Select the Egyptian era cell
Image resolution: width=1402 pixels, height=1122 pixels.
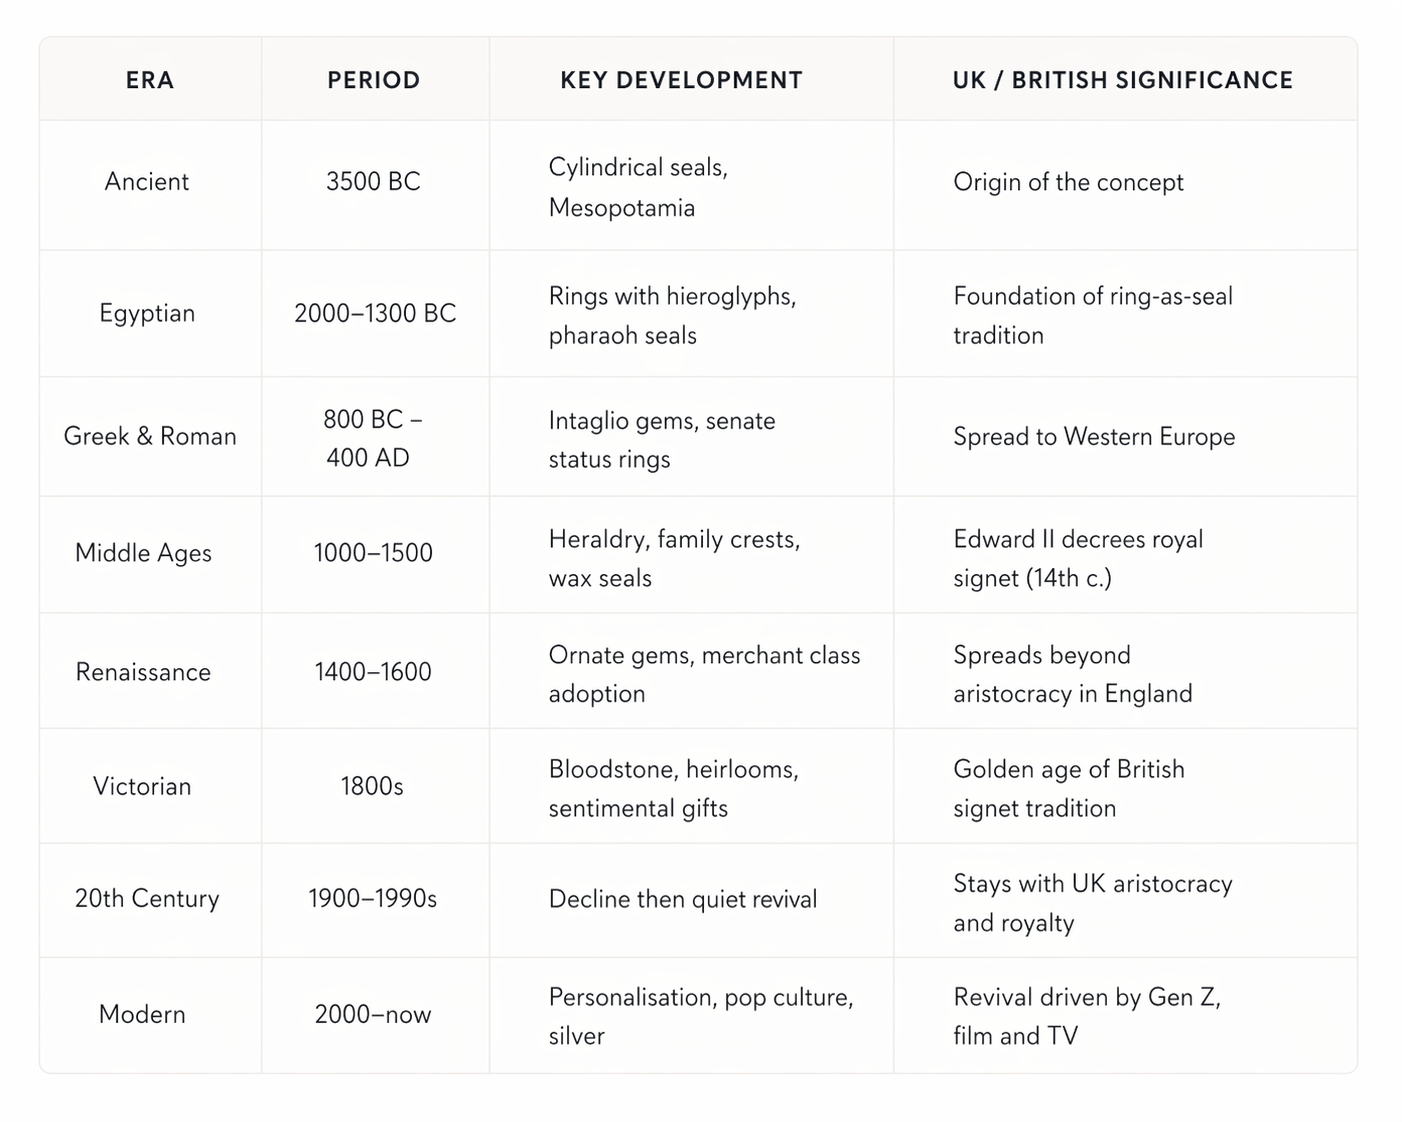point(147,313)
